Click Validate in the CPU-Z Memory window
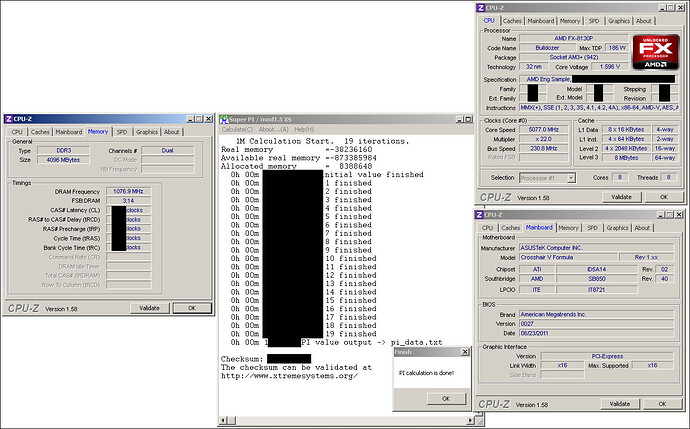This screenshot has height=429, width=690. tap(148, 308)
